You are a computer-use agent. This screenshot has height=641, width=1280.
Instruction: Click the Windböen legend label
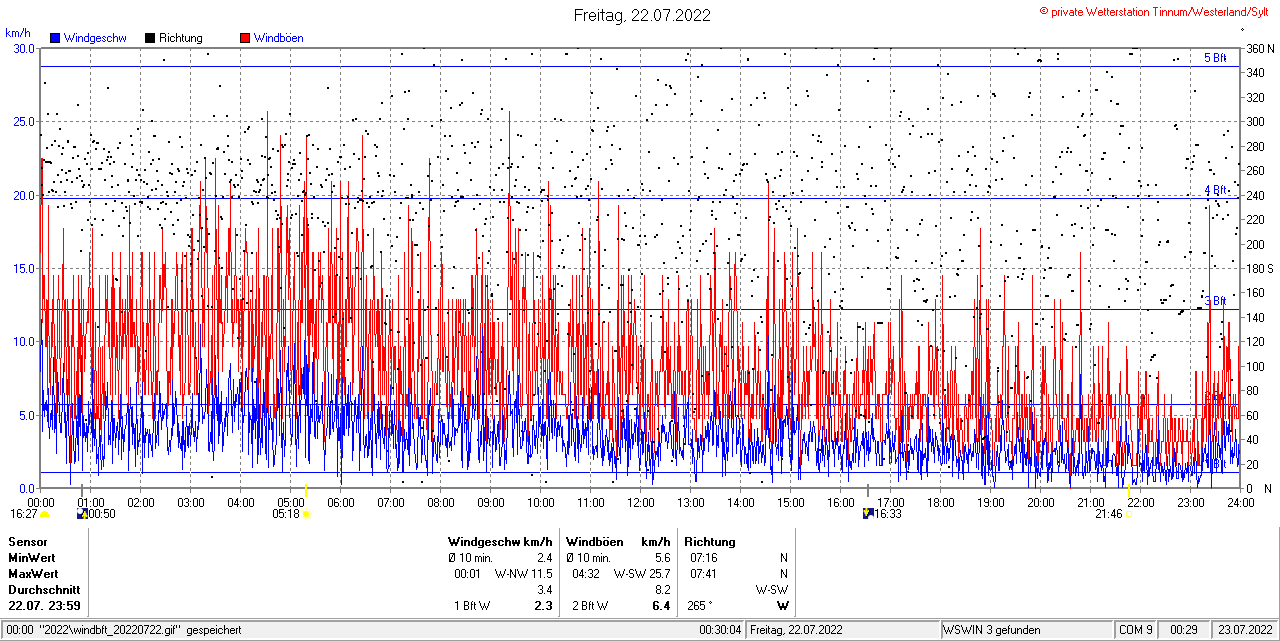pos(278,38)
